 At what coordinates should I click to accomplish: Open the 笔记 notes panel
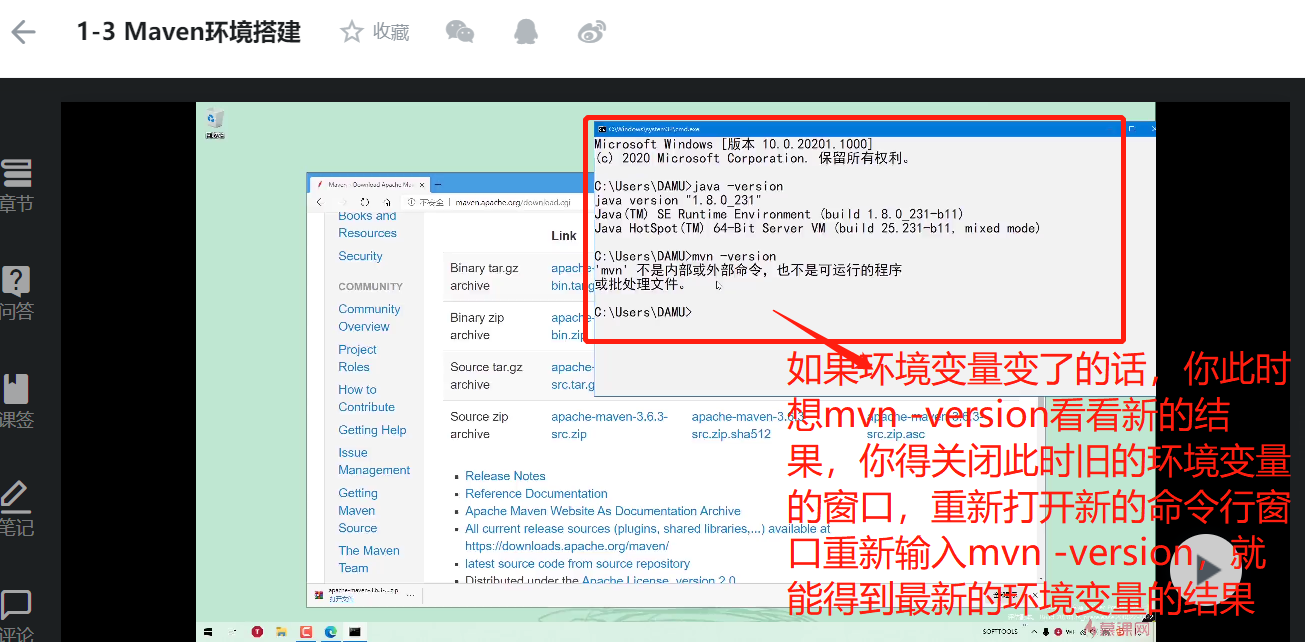[x=16, y=508]
